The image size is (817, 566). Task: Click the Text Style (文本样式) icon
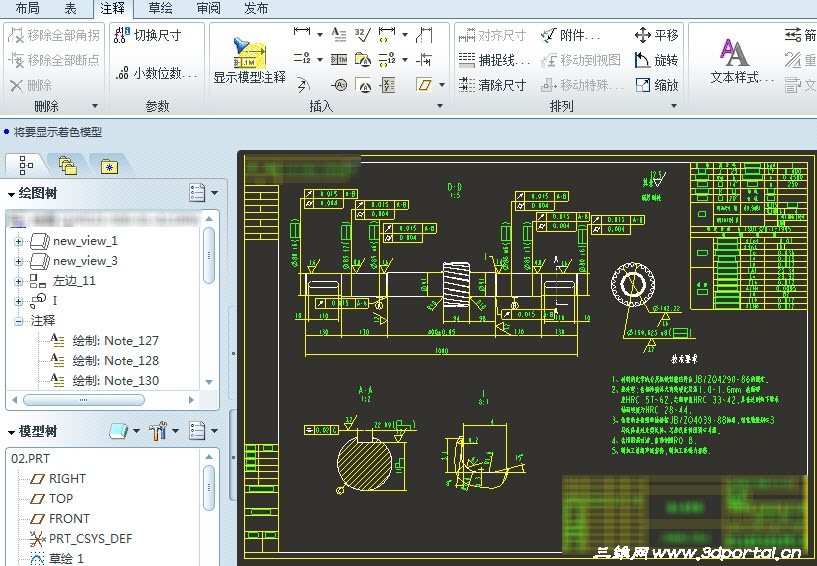coord(734,53)
